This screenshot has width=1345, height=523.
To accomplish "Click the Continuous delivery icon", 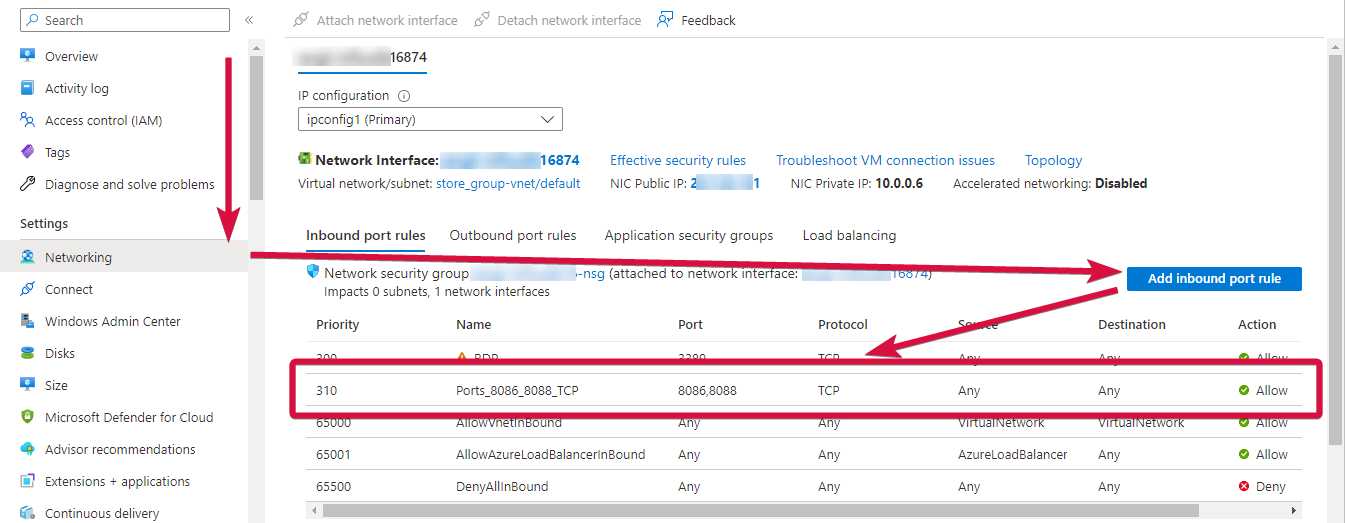I will 28,513.
